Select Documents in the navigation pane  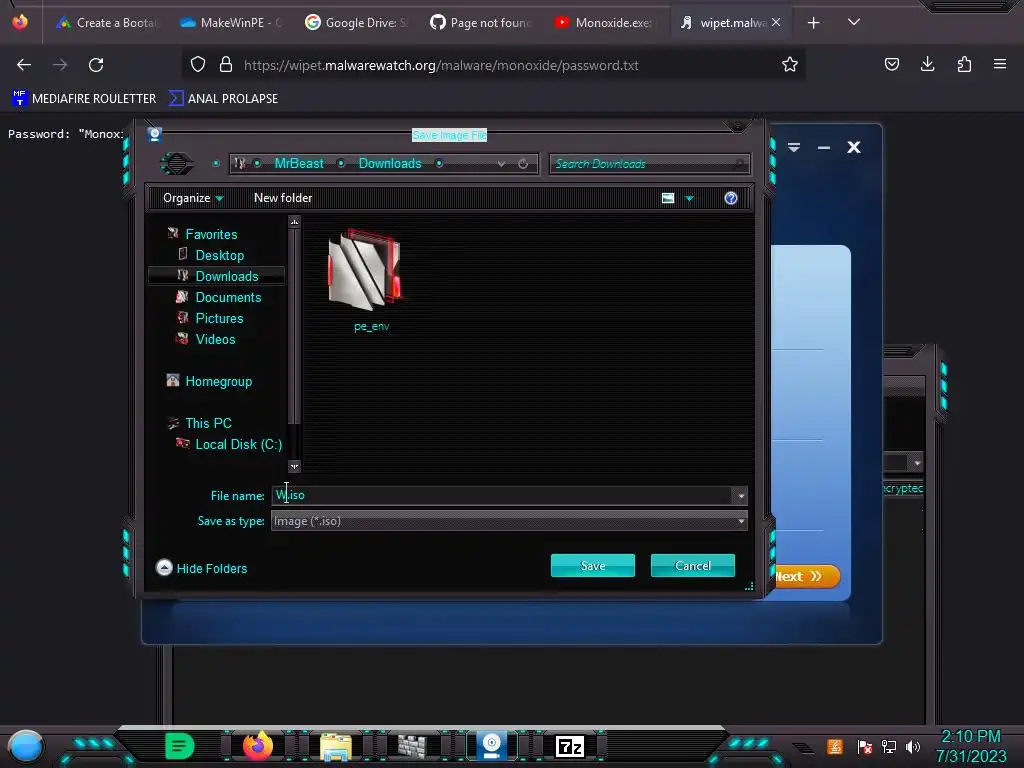[x=228, y=297]
